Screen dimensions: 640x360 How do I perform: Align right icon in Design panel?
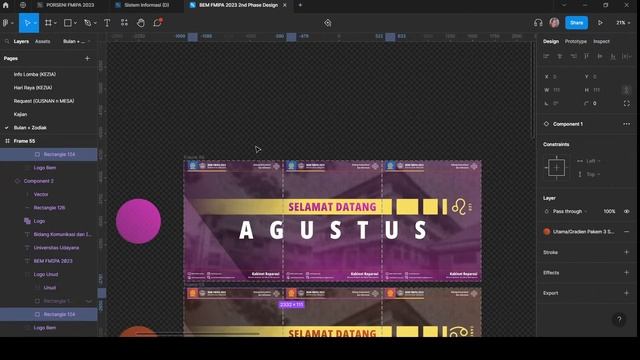click(x=573, y=56)
